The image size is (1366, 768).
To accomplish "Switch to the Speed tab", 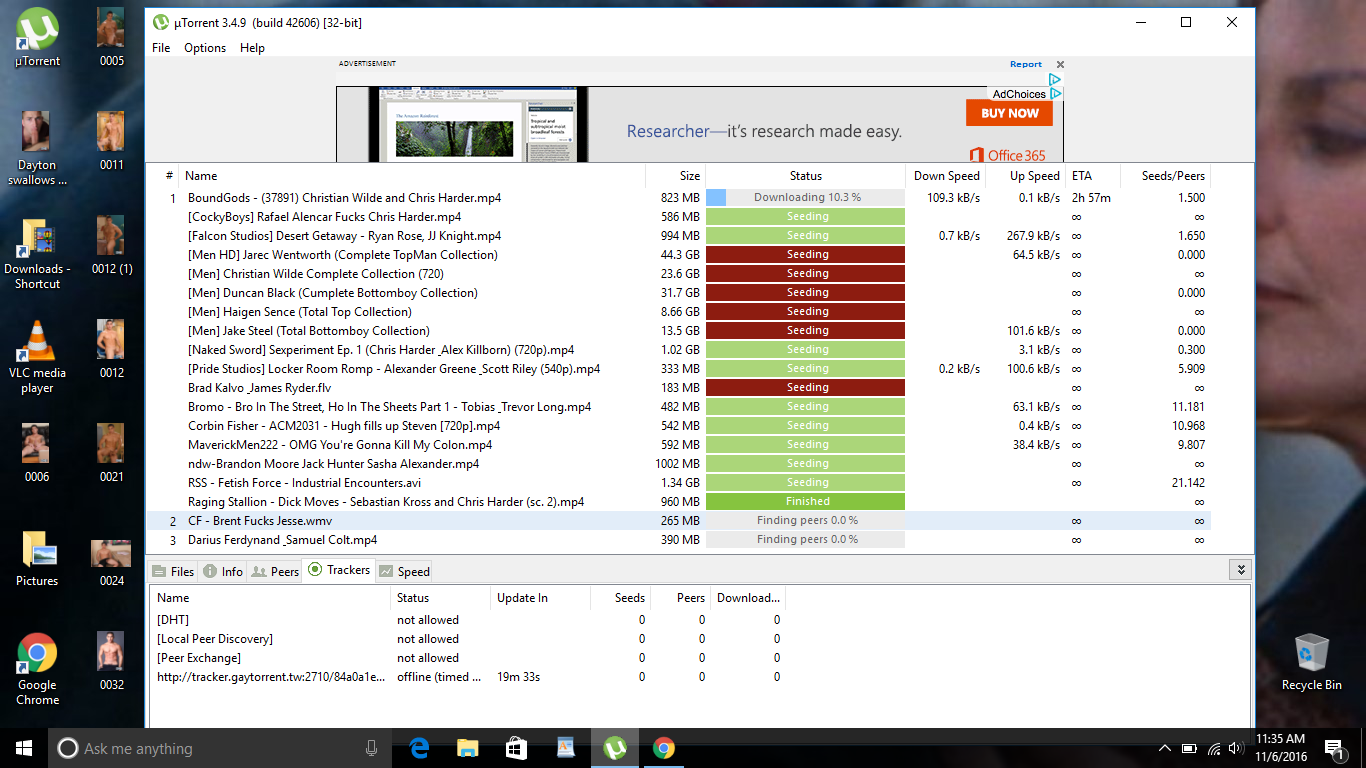I will [x=404, y=572].
